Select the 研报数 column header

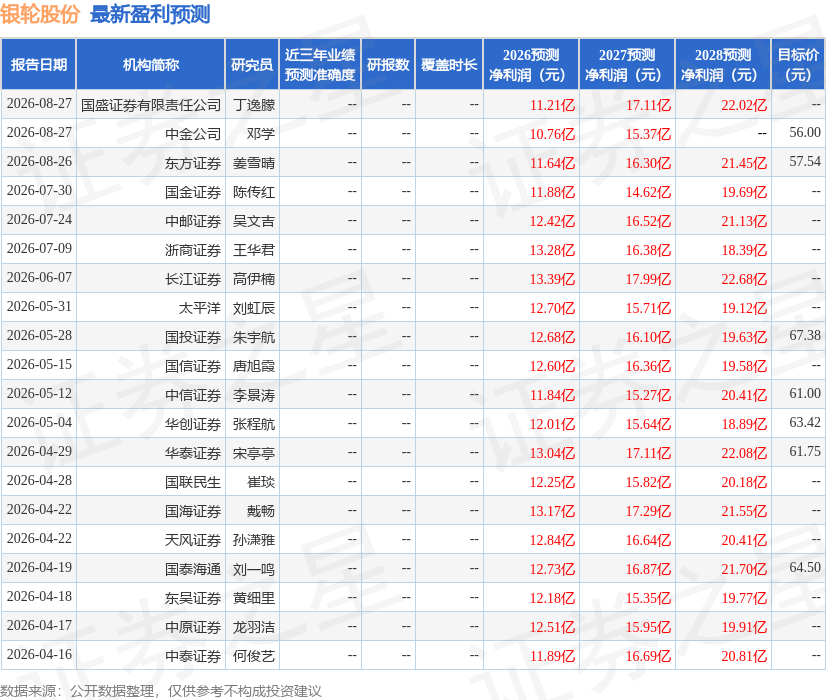pos(388,64)
